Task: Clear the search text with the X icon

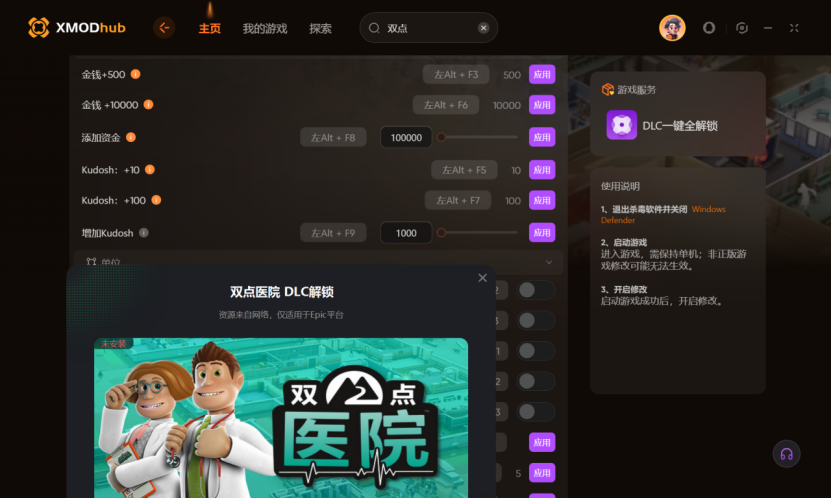Action: pos(483,28)
